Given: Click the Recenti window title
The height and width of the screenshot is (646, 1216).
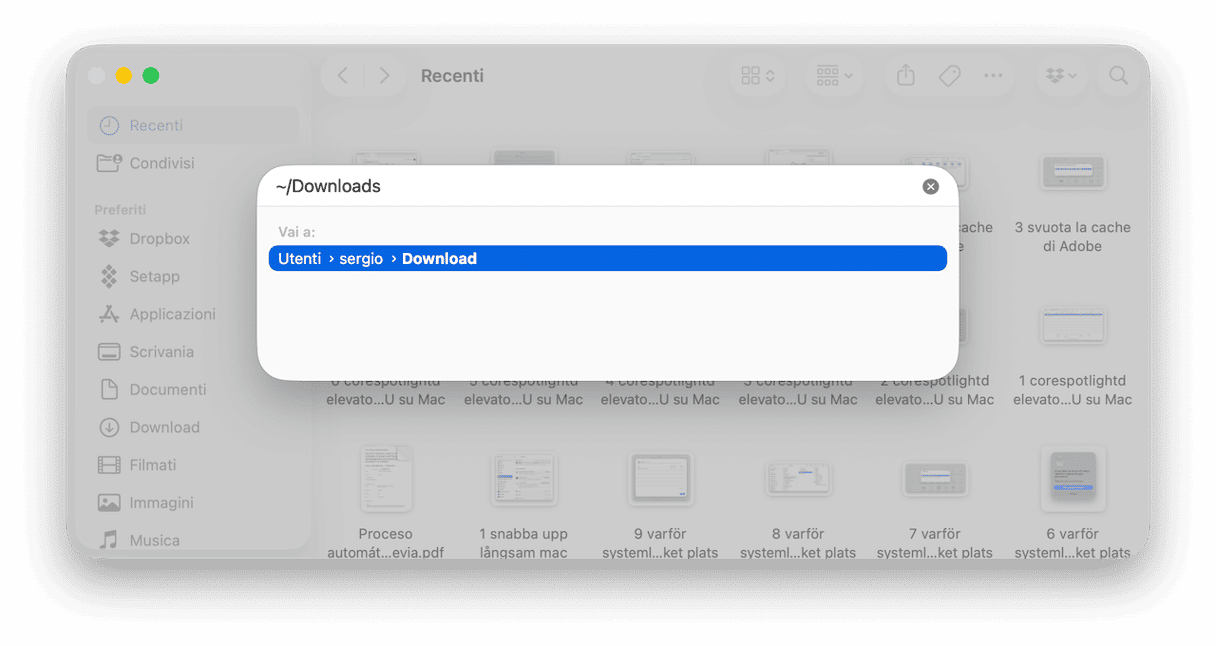Looking at the screenshot, I should tap(452, 76).
